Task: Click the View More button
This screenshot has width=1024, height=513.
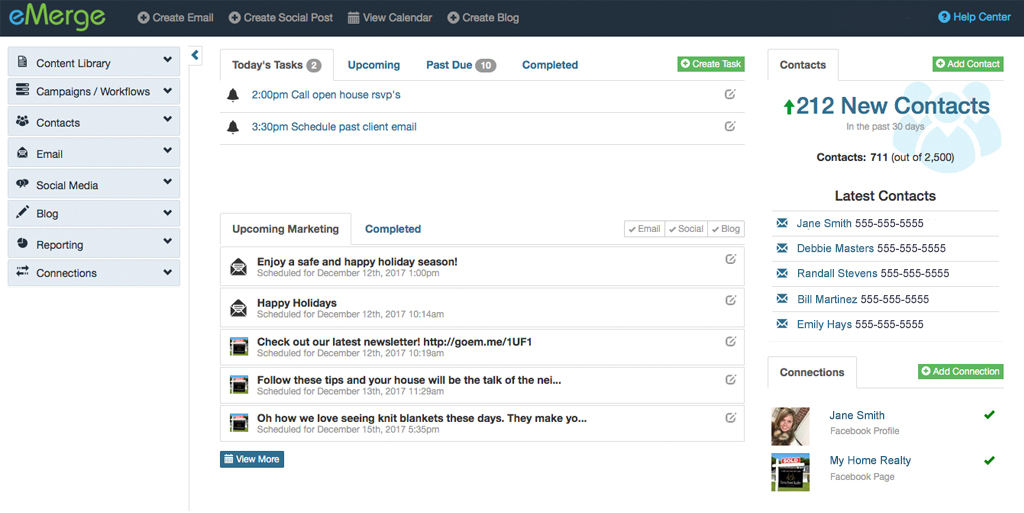Action: [252, 459]
